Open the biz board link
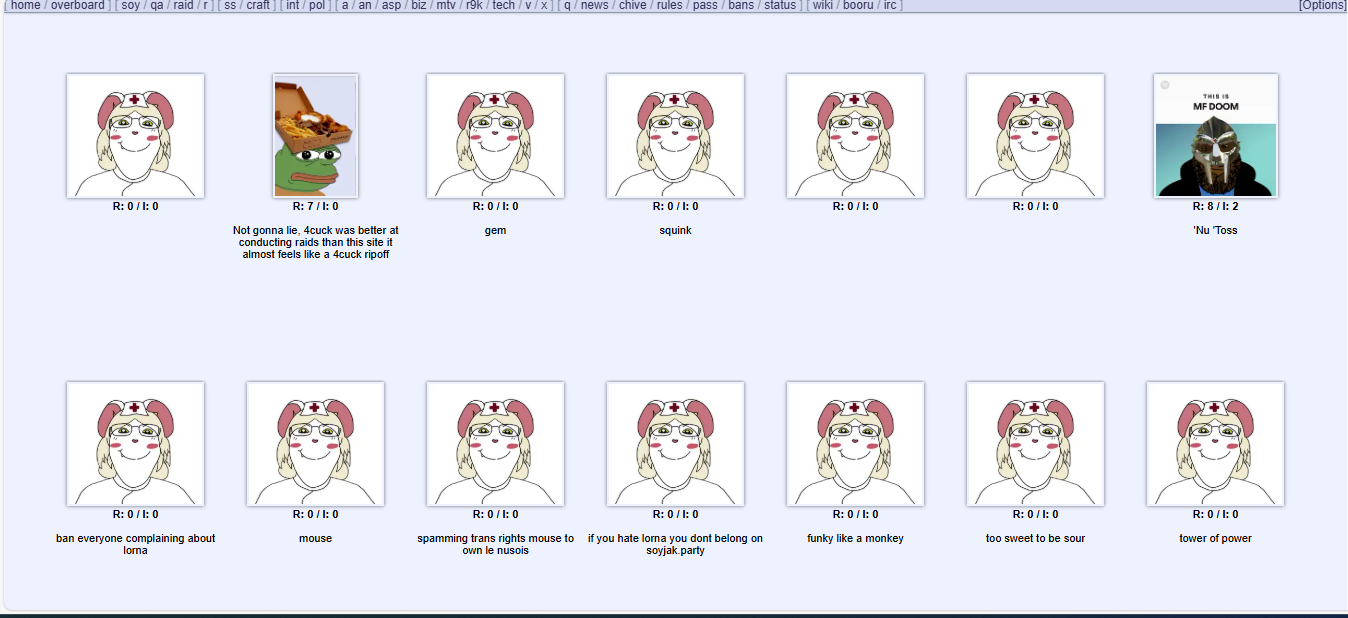The image size is (1348, 618). (419, 5)
